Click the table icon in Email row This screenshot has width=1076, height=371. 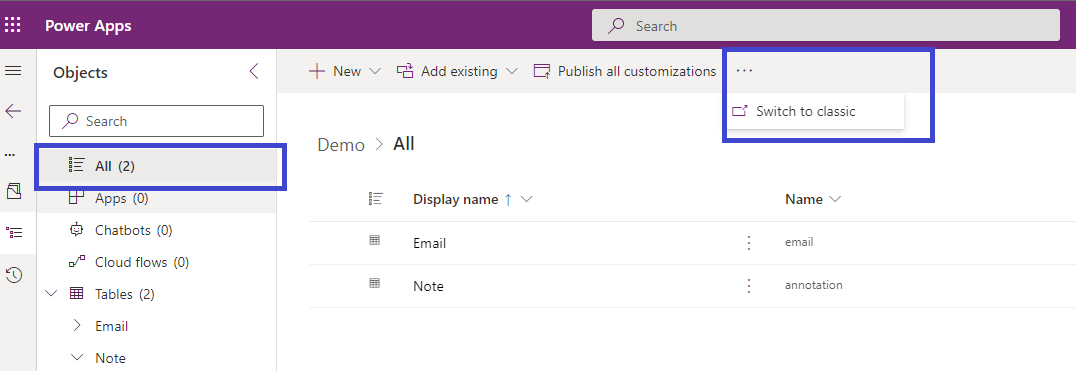[375, 240]
